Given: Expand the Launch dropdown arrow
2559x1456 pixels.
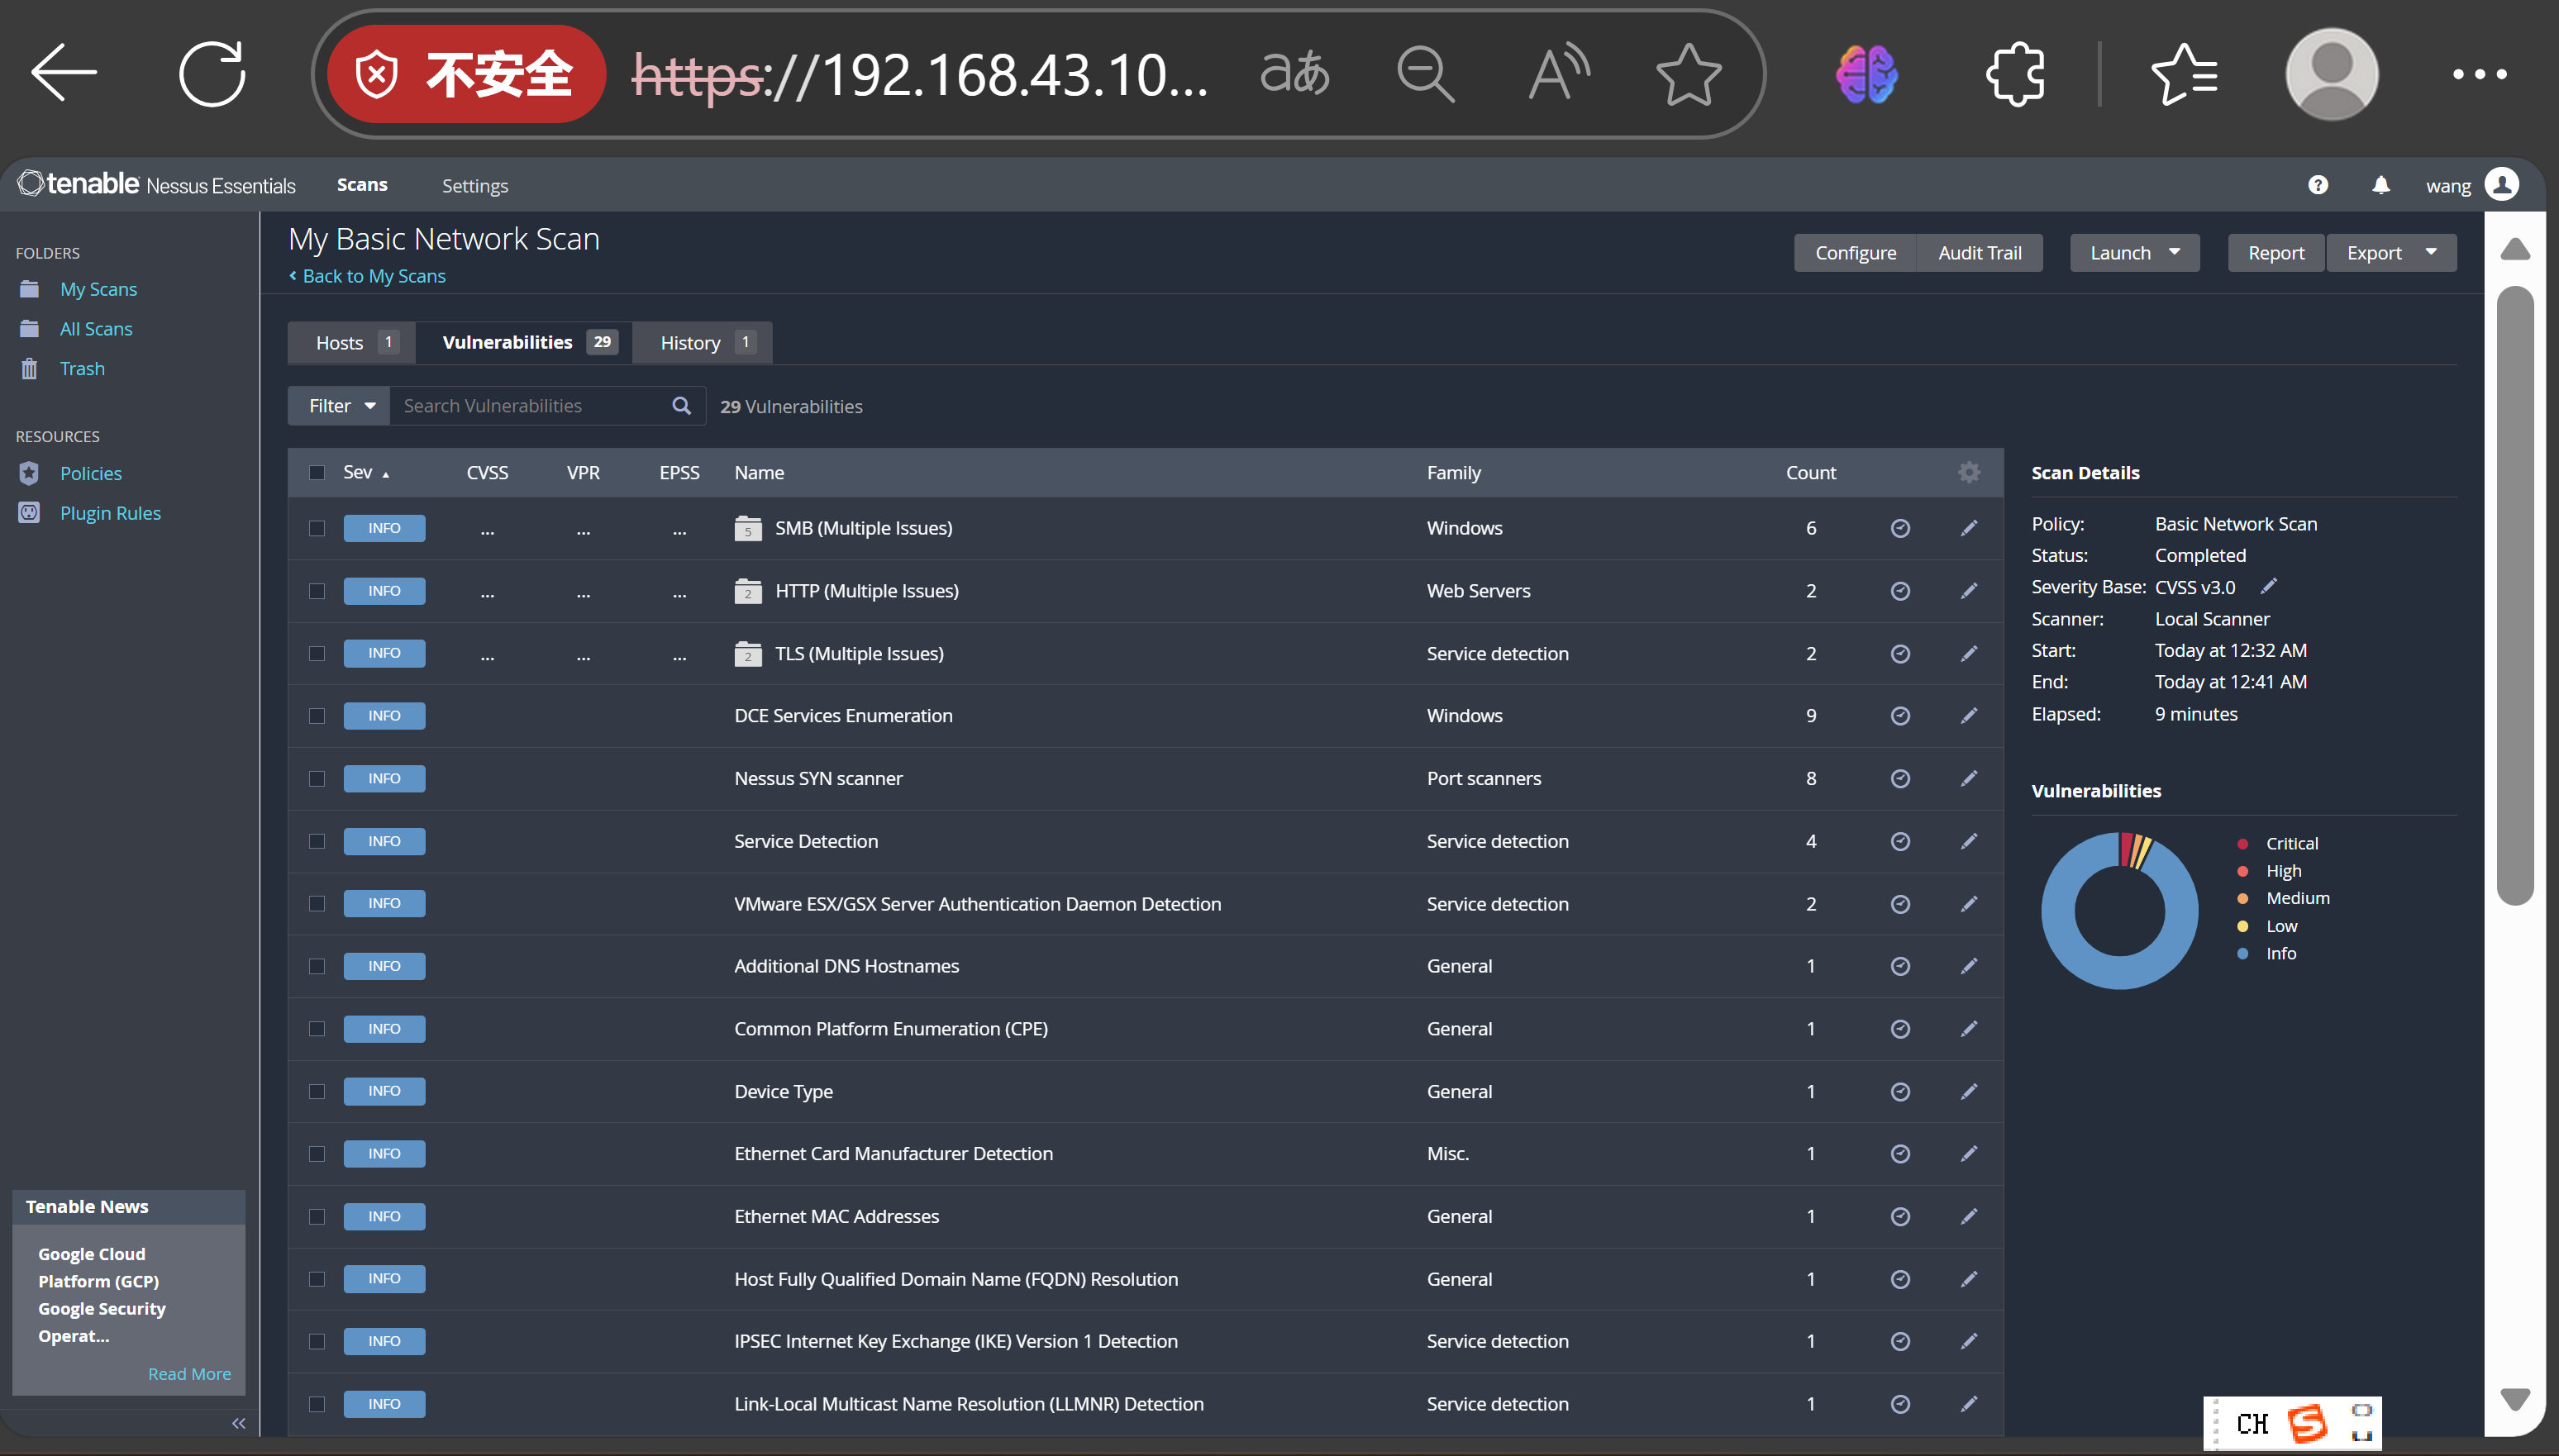Looking at the screenshot, I should tap(2174, 252).
